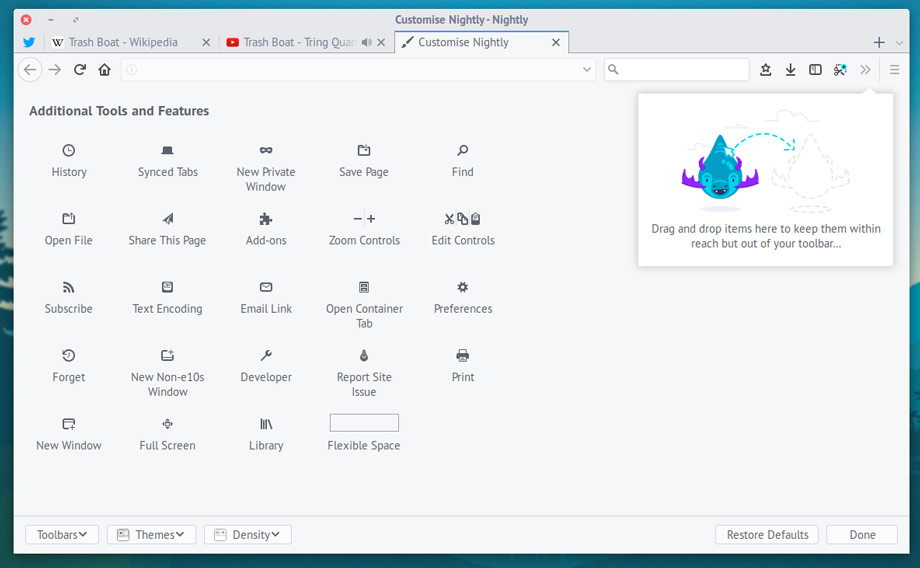Viewport: 920px width, 568px height.
Task: Show URL bar history dropdown arrow
Action: coord(587,70)
